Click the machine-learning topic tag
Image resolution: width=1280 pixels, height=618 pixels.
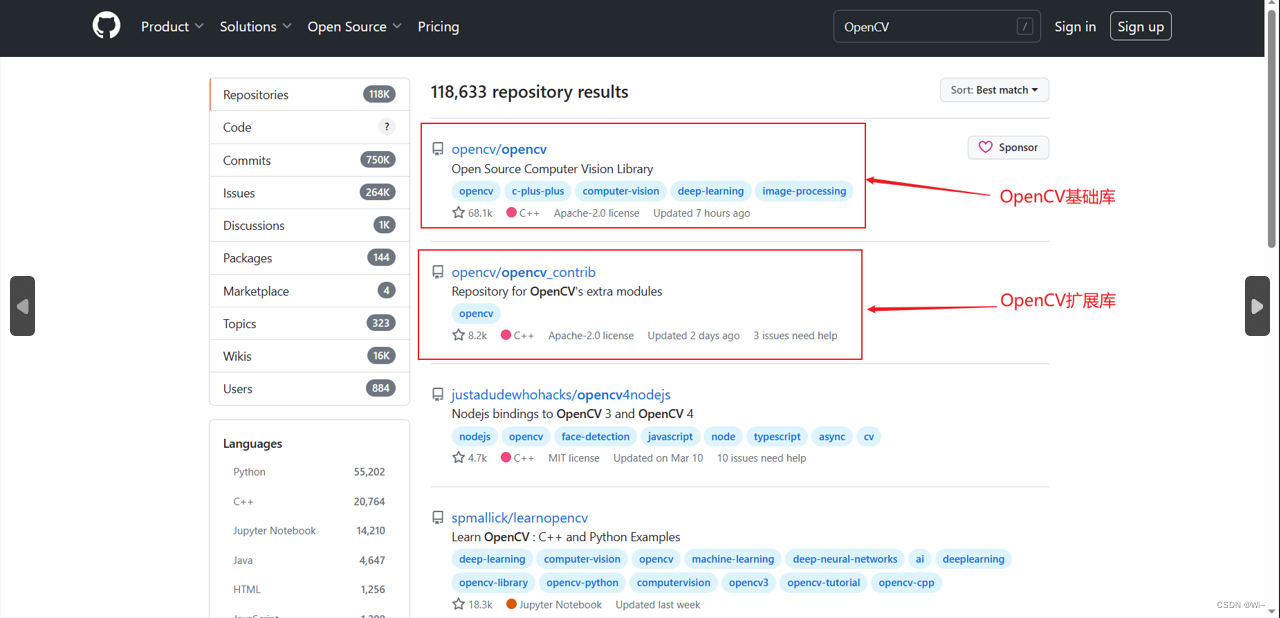tap(733, 559)
